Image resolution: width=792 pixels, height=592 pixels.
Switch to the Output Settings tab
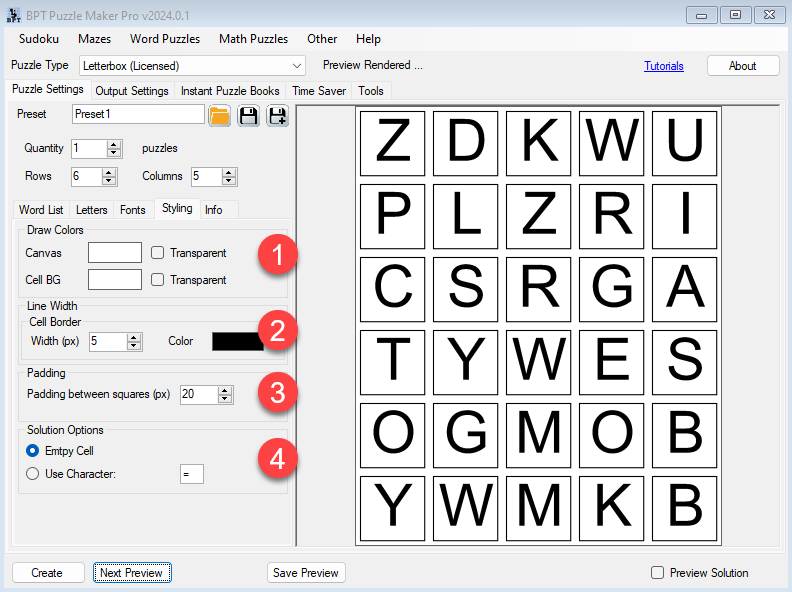(x=131, y=91)
